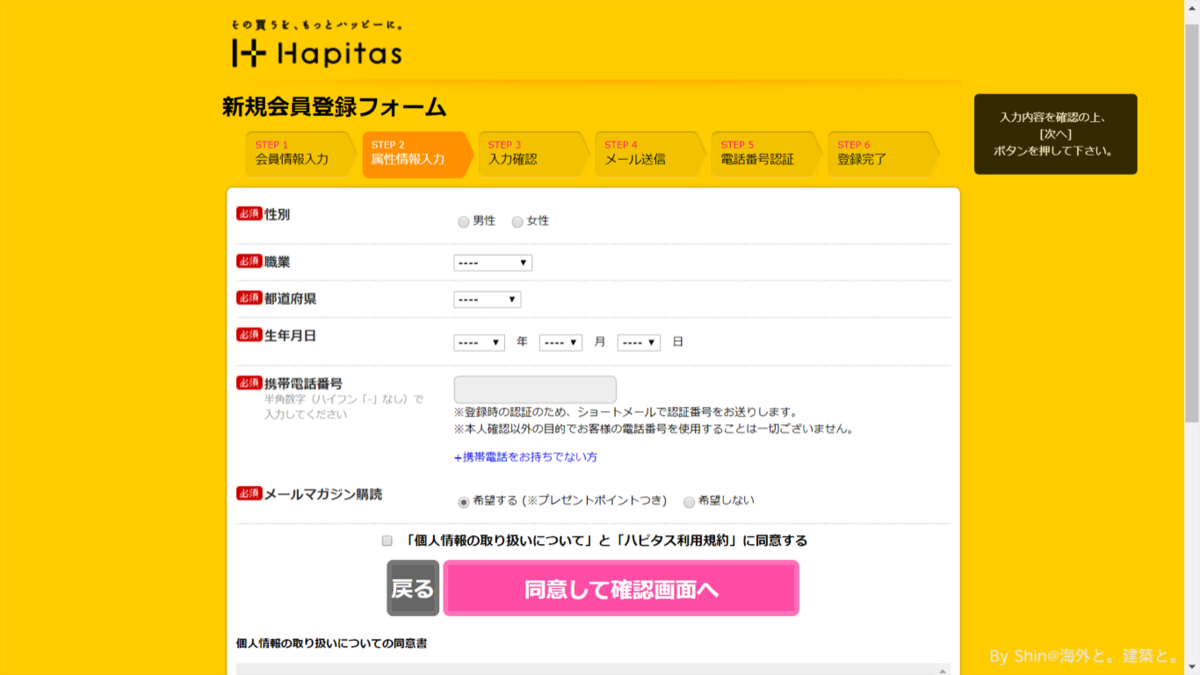Click the 性別 field label
The height and width of the screenshot is (675, 1200).
pos(277,214)
